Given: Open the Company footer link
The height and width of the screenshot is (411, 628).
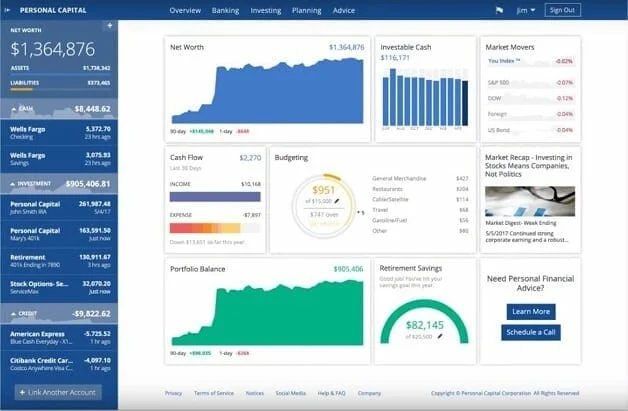Looking at the screenshot, I should pyautogui.click(x=369, y=393).
